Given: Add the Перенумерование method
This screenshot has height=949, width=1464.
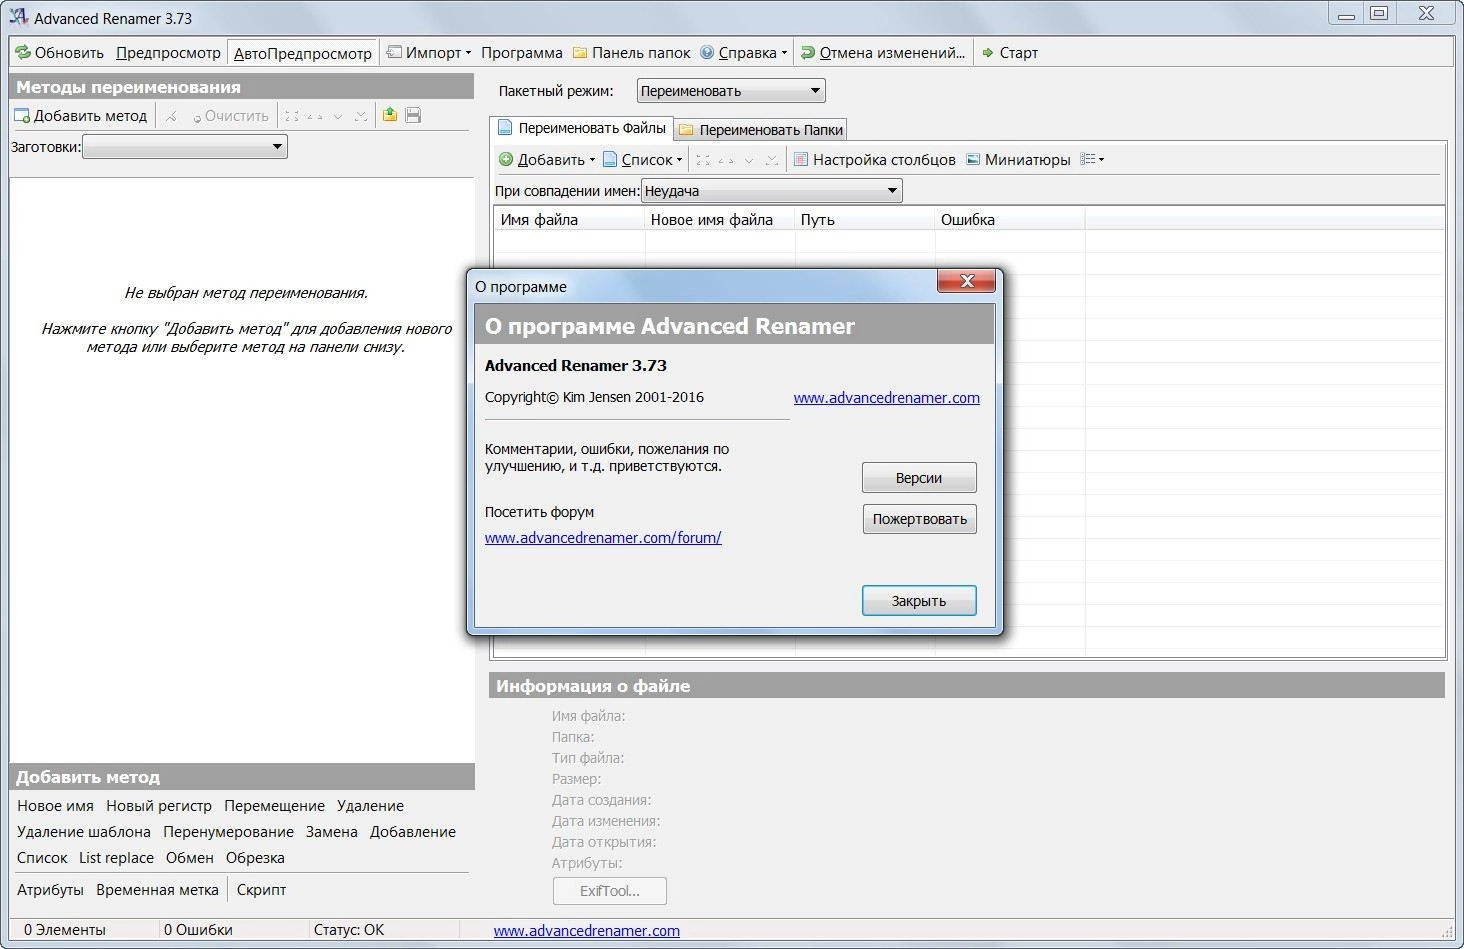Looking at the screenshot, I should 228,832.
